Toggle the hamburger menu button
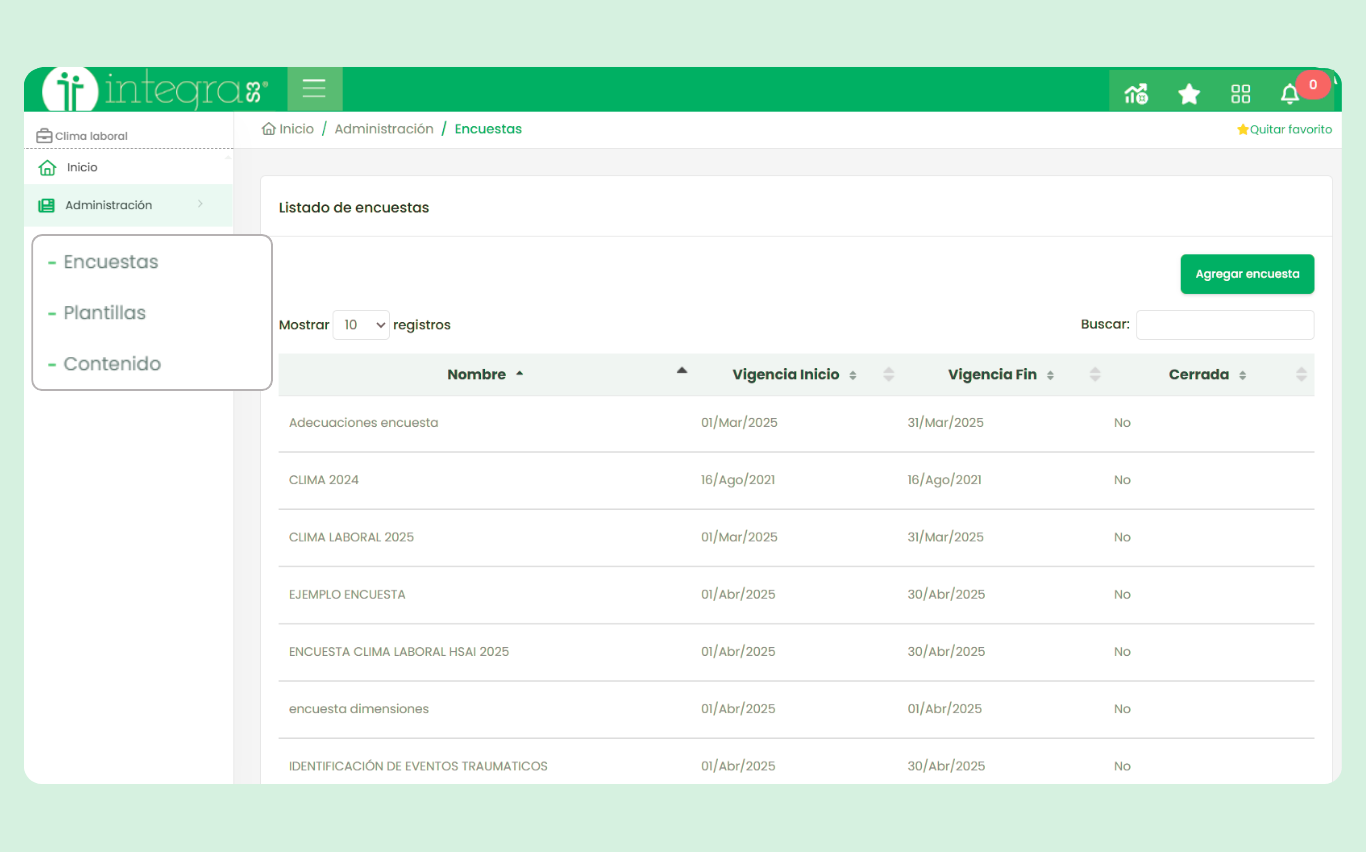The width and height of the screenshot is (1366, 852). point(314,89)
